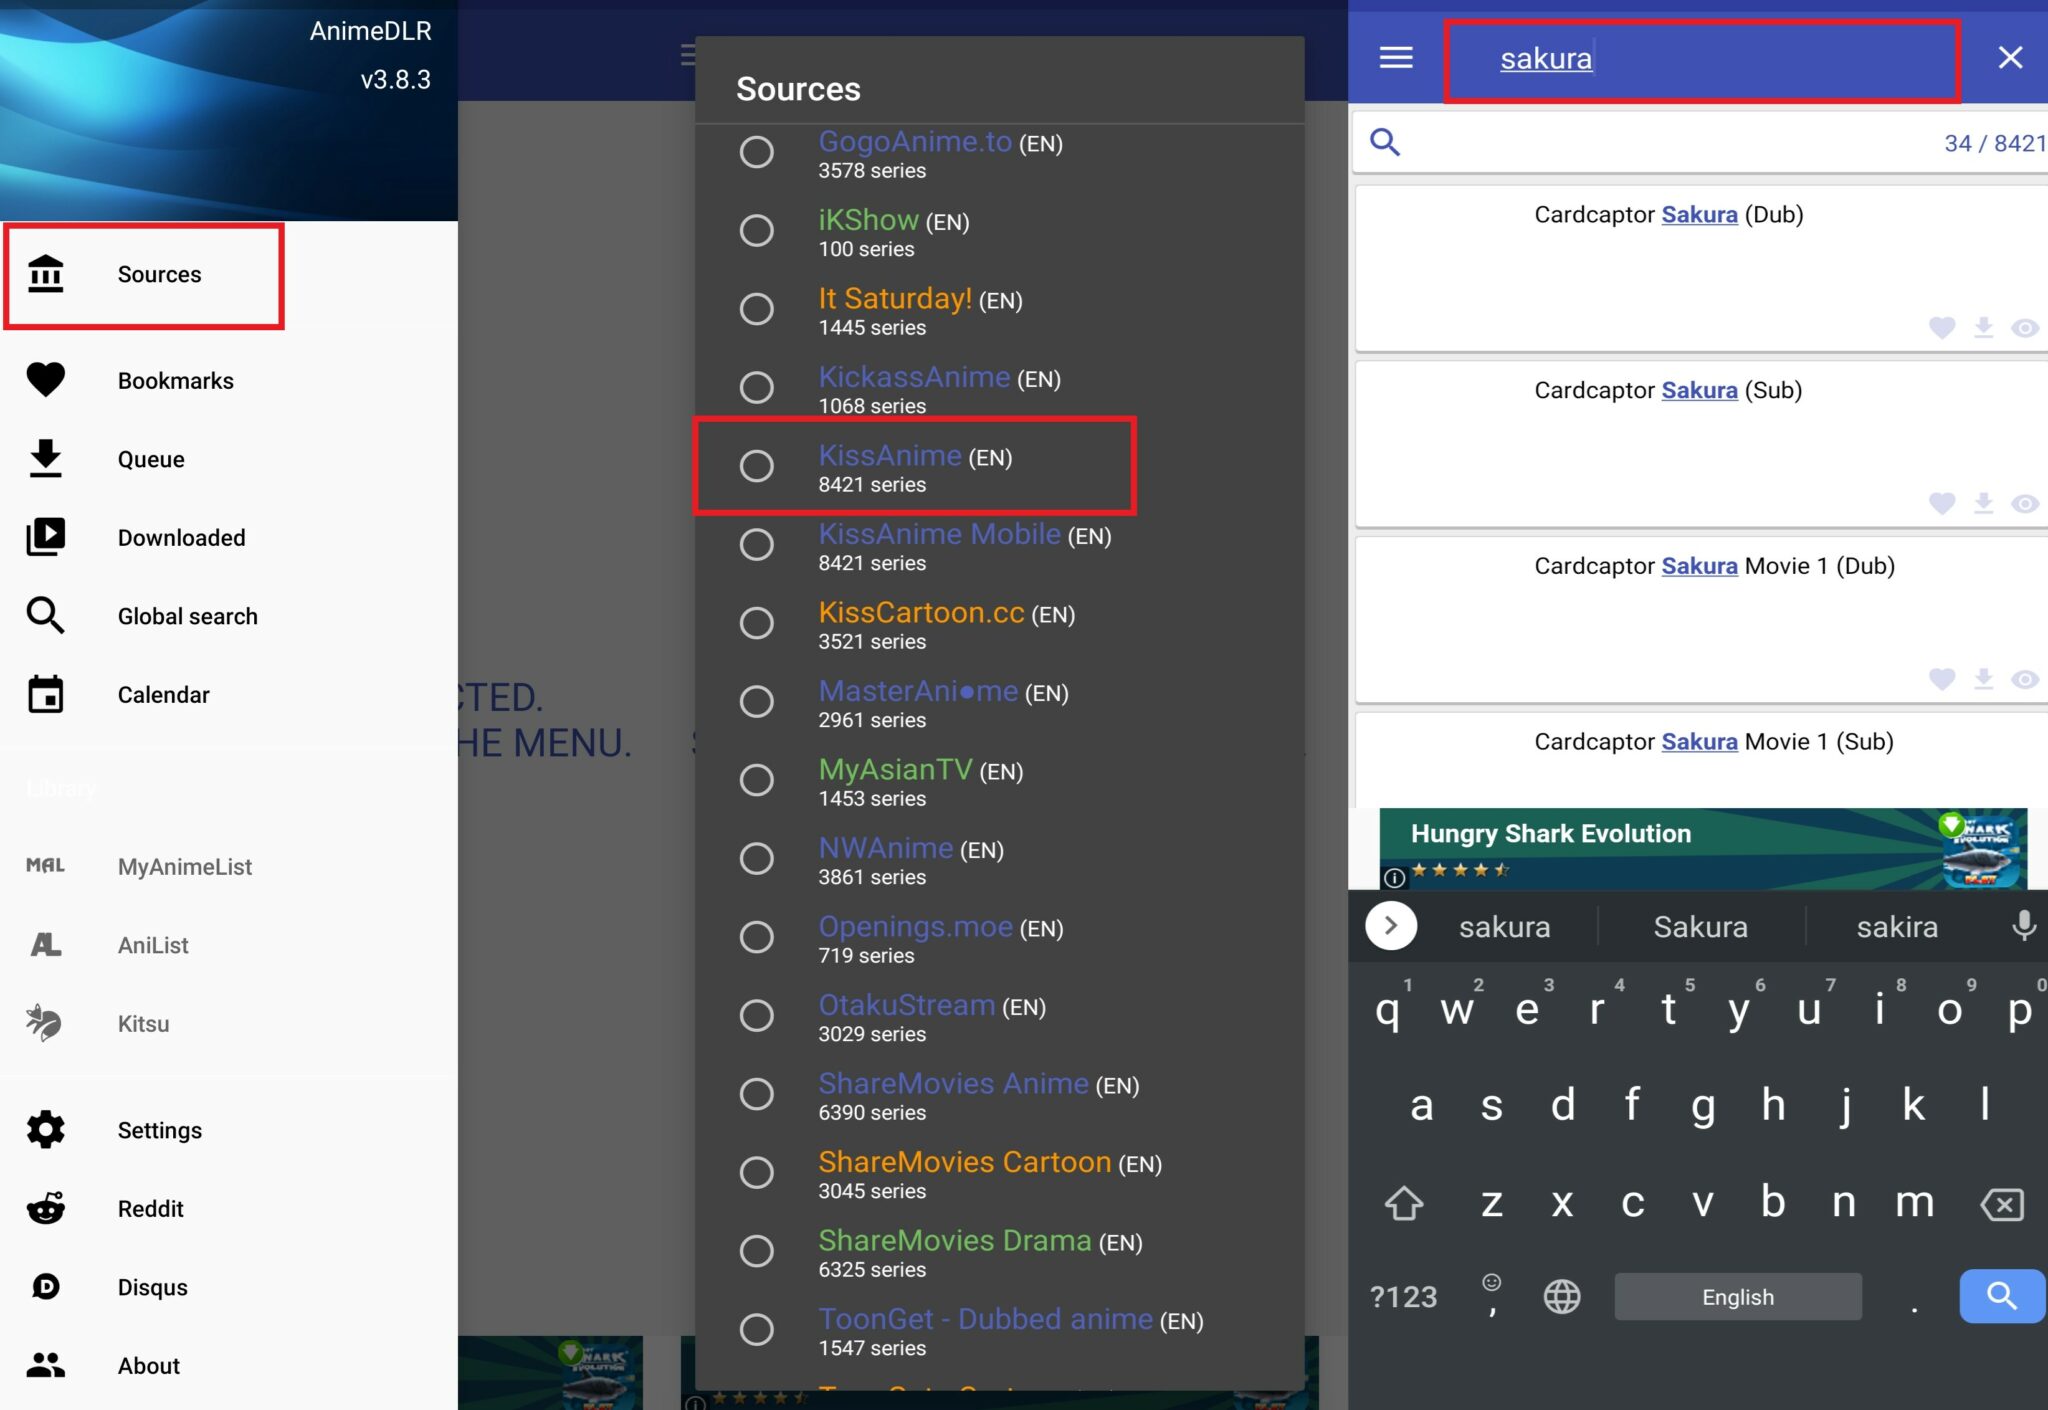Click the Calendar icon in sidebar
The width and height of the screenshot is (2048, 1410).
tap(45, 694)
